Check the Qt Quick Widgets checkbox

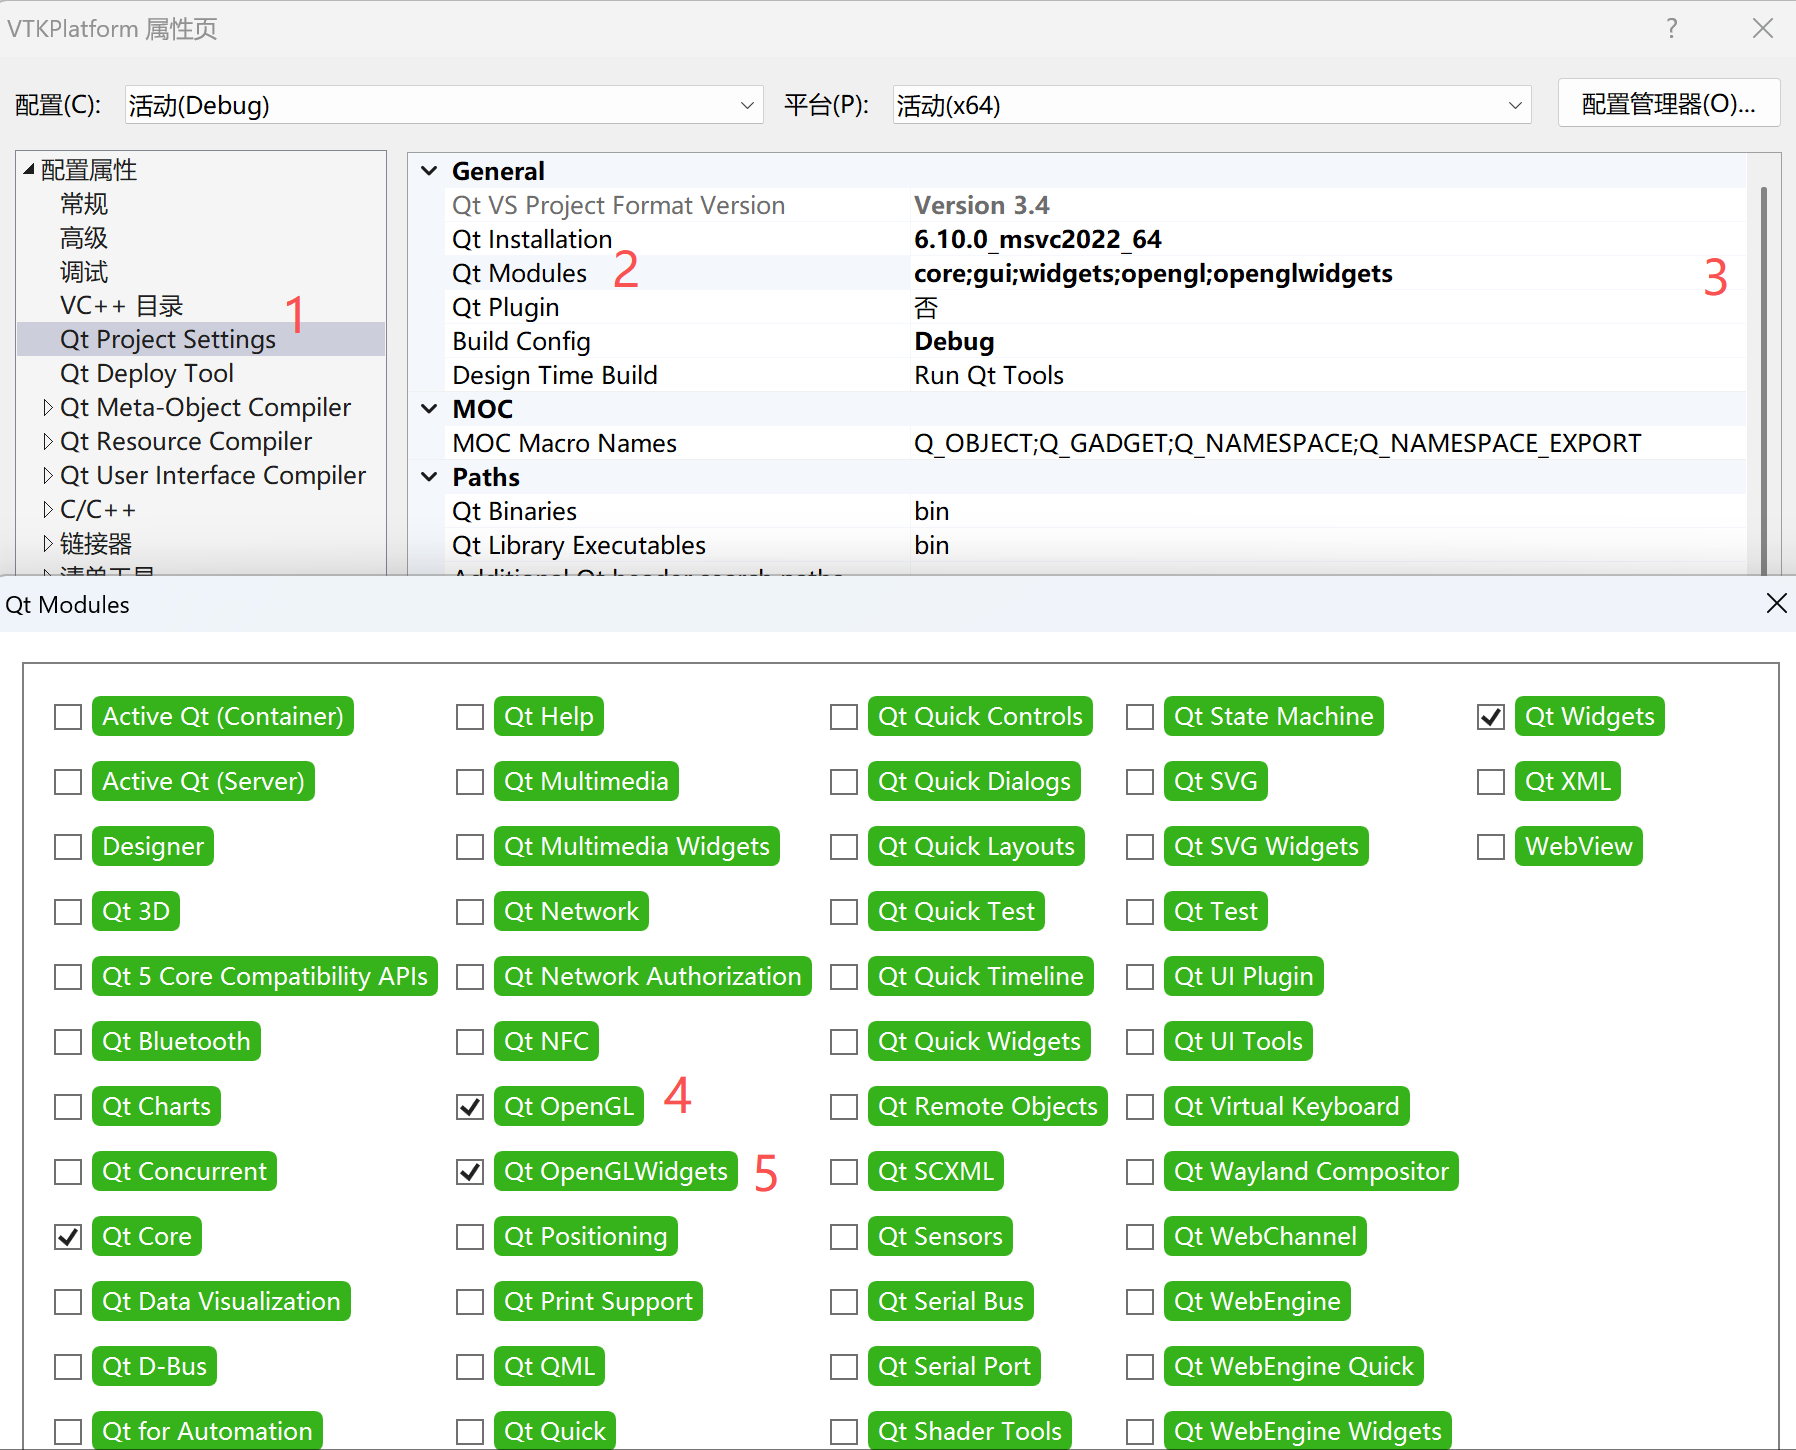pos(844,1042)
